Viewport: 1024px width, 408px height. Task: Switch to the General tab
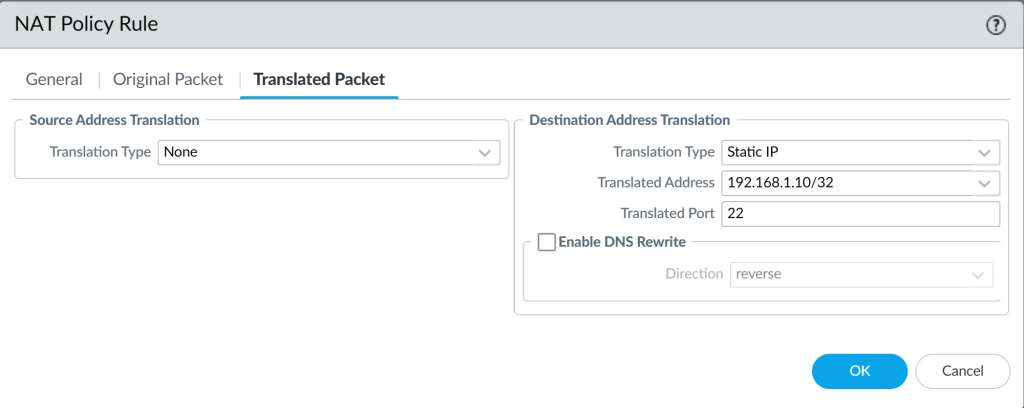coord(54,80)
